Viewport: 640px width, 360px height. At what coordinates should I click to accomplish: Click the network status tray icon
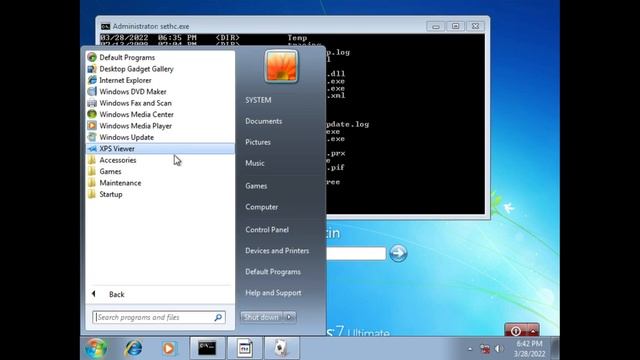(484, 349)
